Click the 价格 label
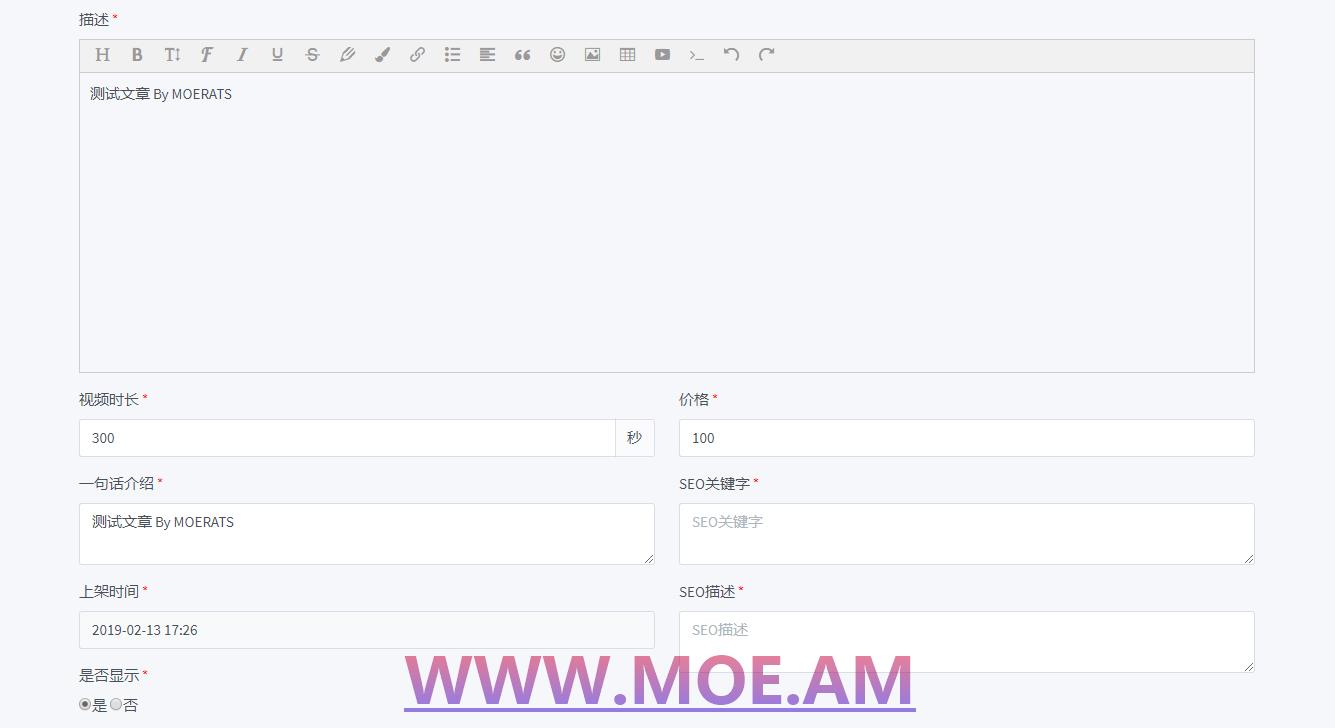The width and height of the screenshot is (1335, 728). pos(694,399)
